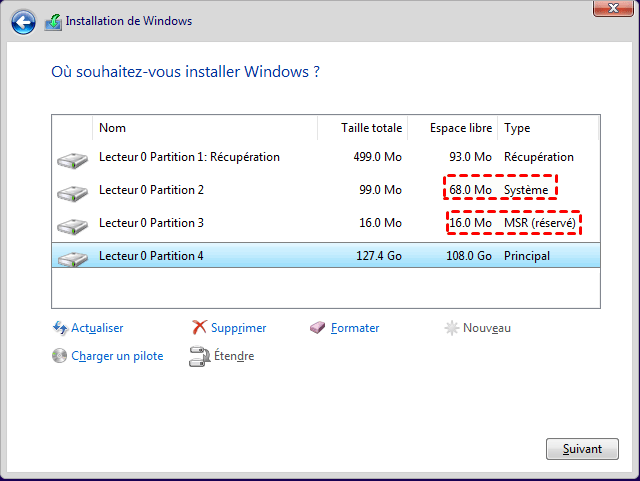The height and width of the screenshot is (481, 640).
Task: Sort by the Taille totale column header
Action: click(x=362, y=128)
